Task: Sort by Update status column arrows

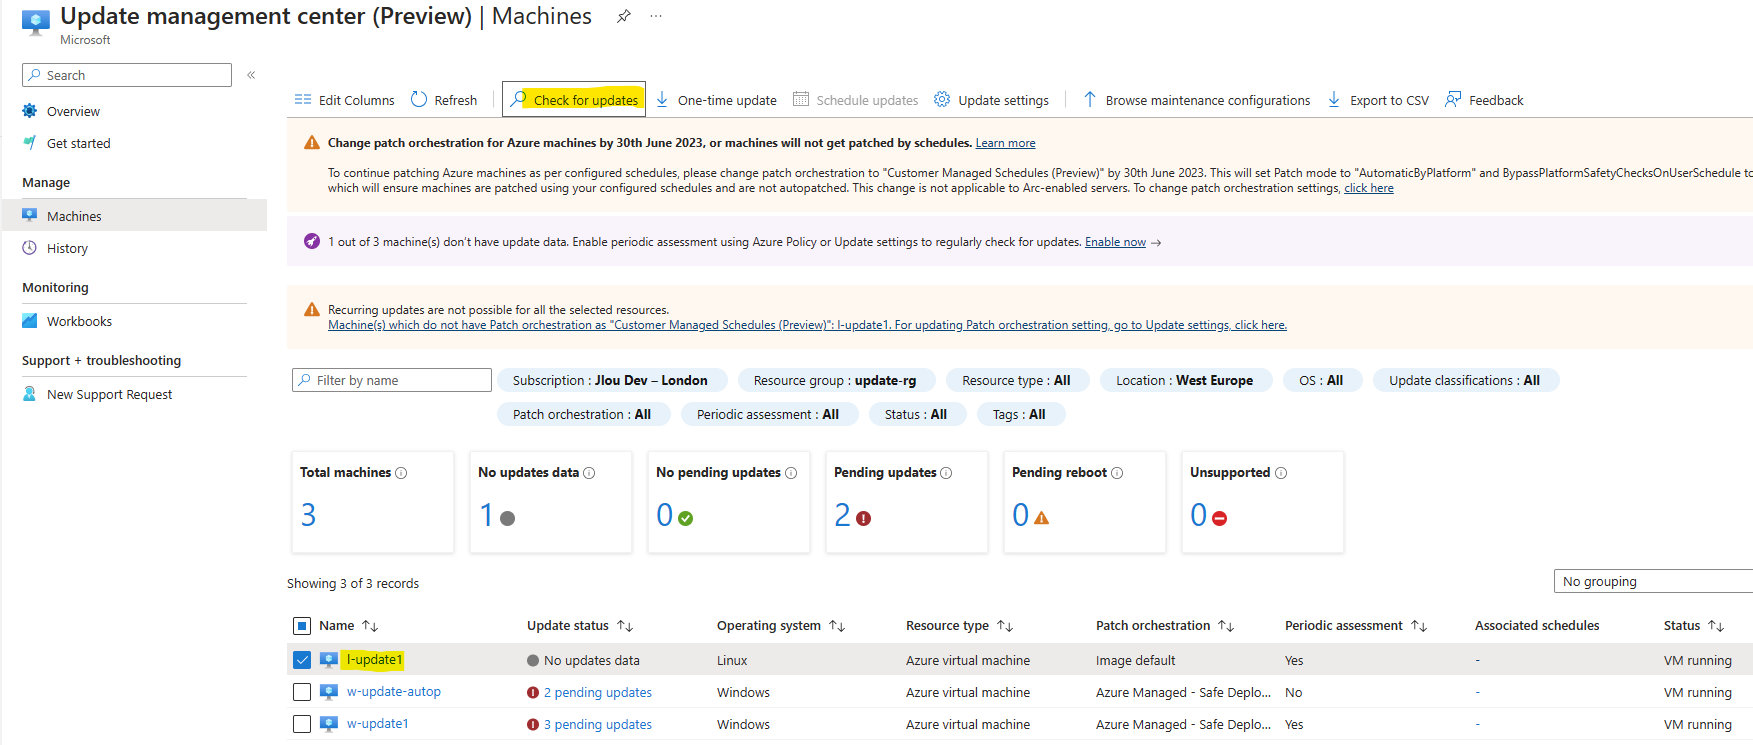Action: (x=625, y=626)
